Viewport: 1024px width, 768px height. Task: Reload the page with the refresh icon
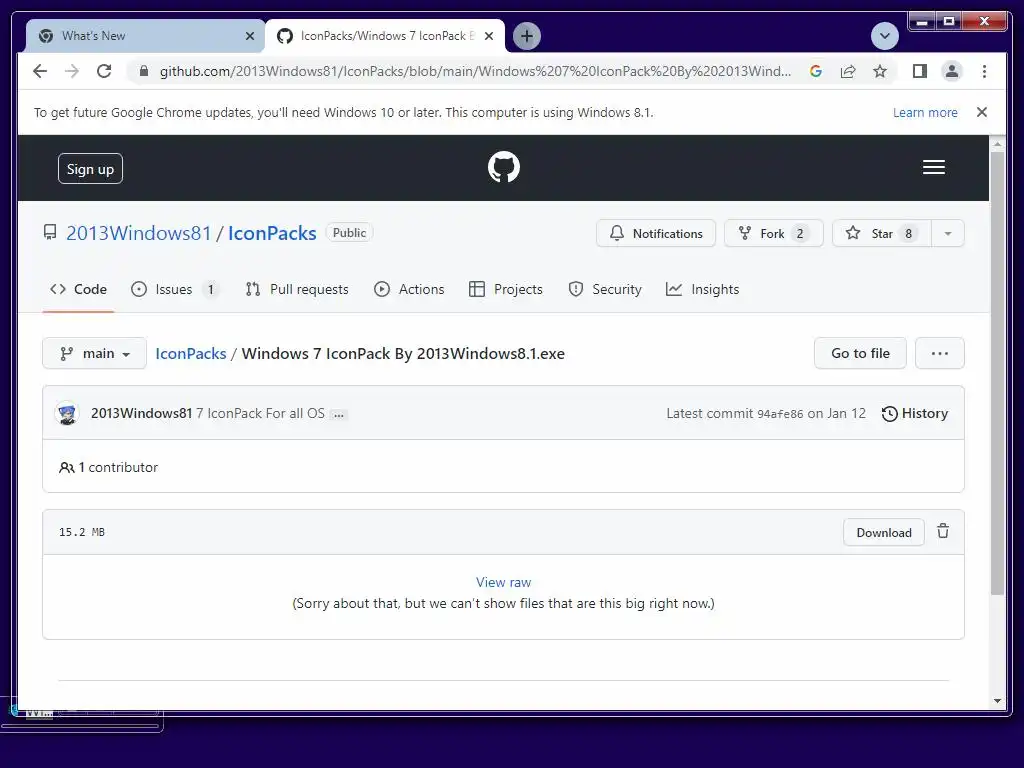[104, 71]
